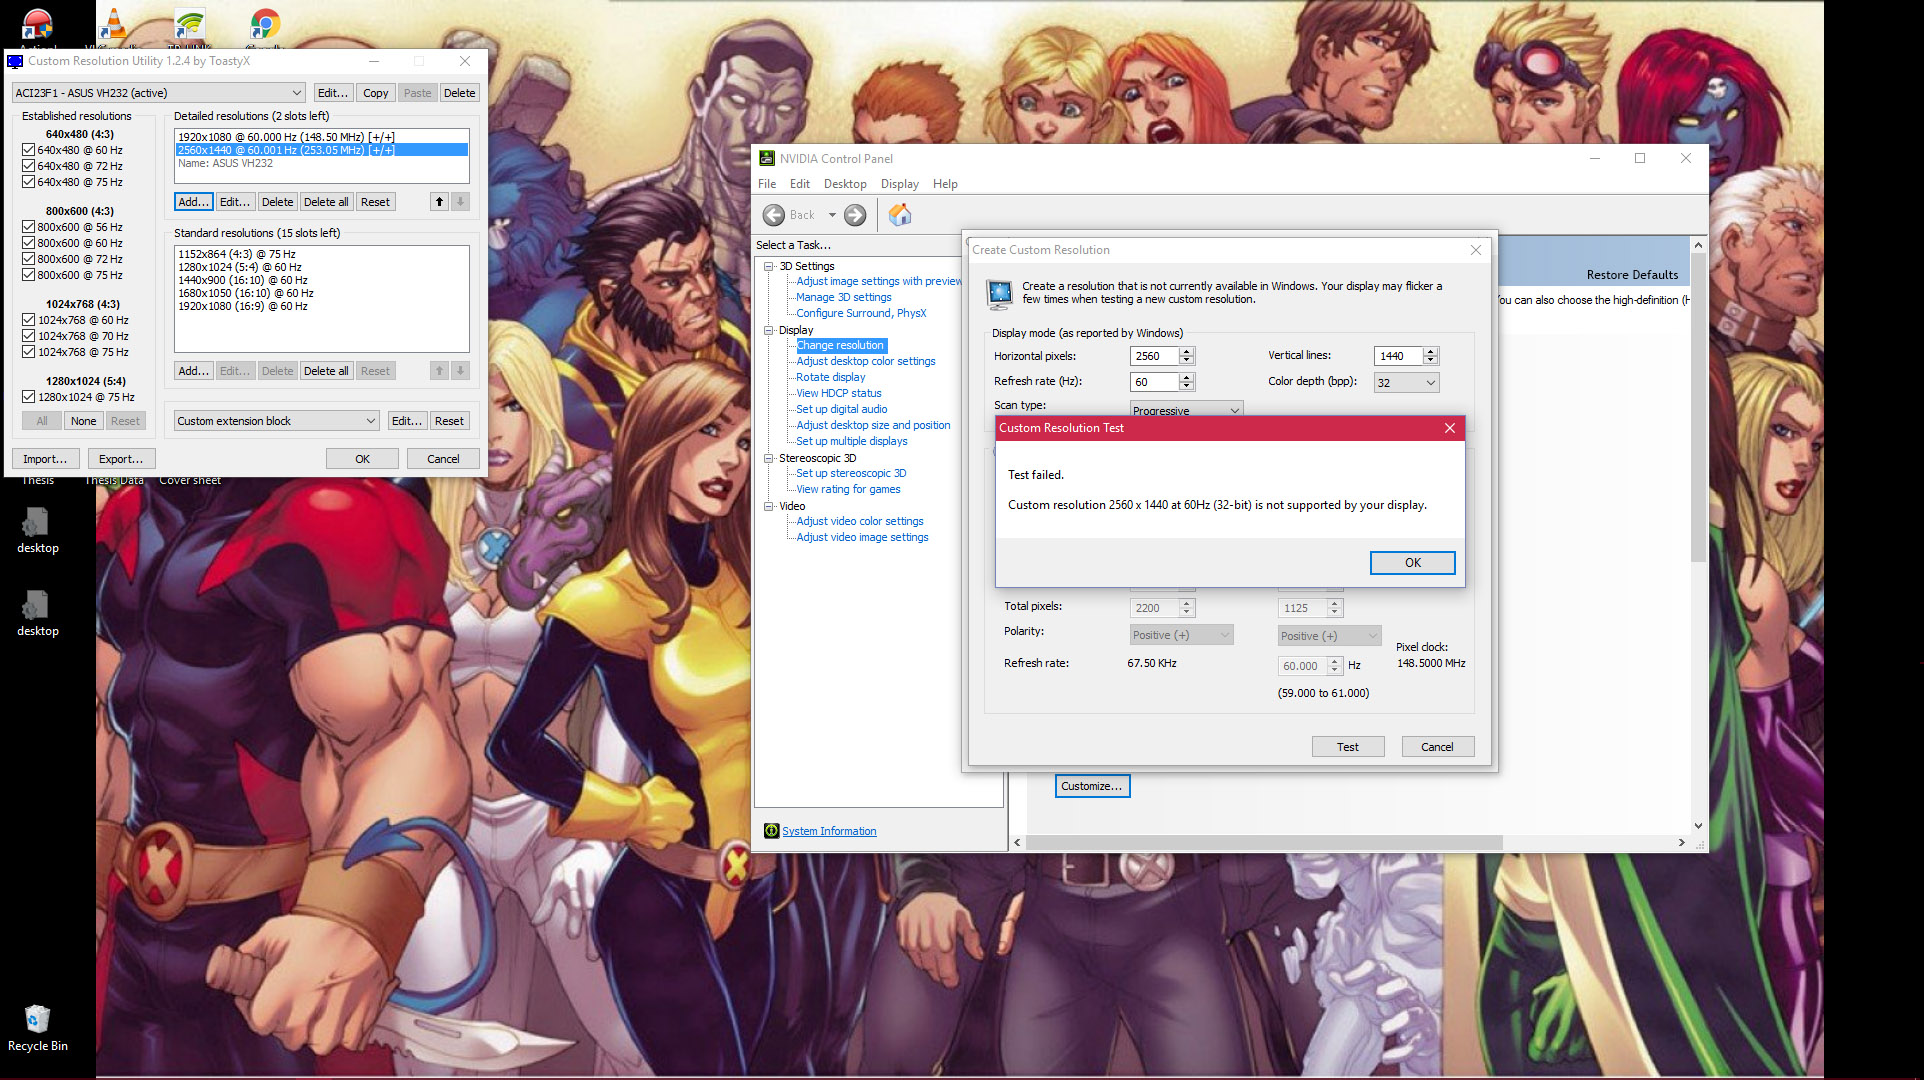Open the Help menu
Image resolution: width=1924 pixels, height=1080 pixels.
click(944, 184)
